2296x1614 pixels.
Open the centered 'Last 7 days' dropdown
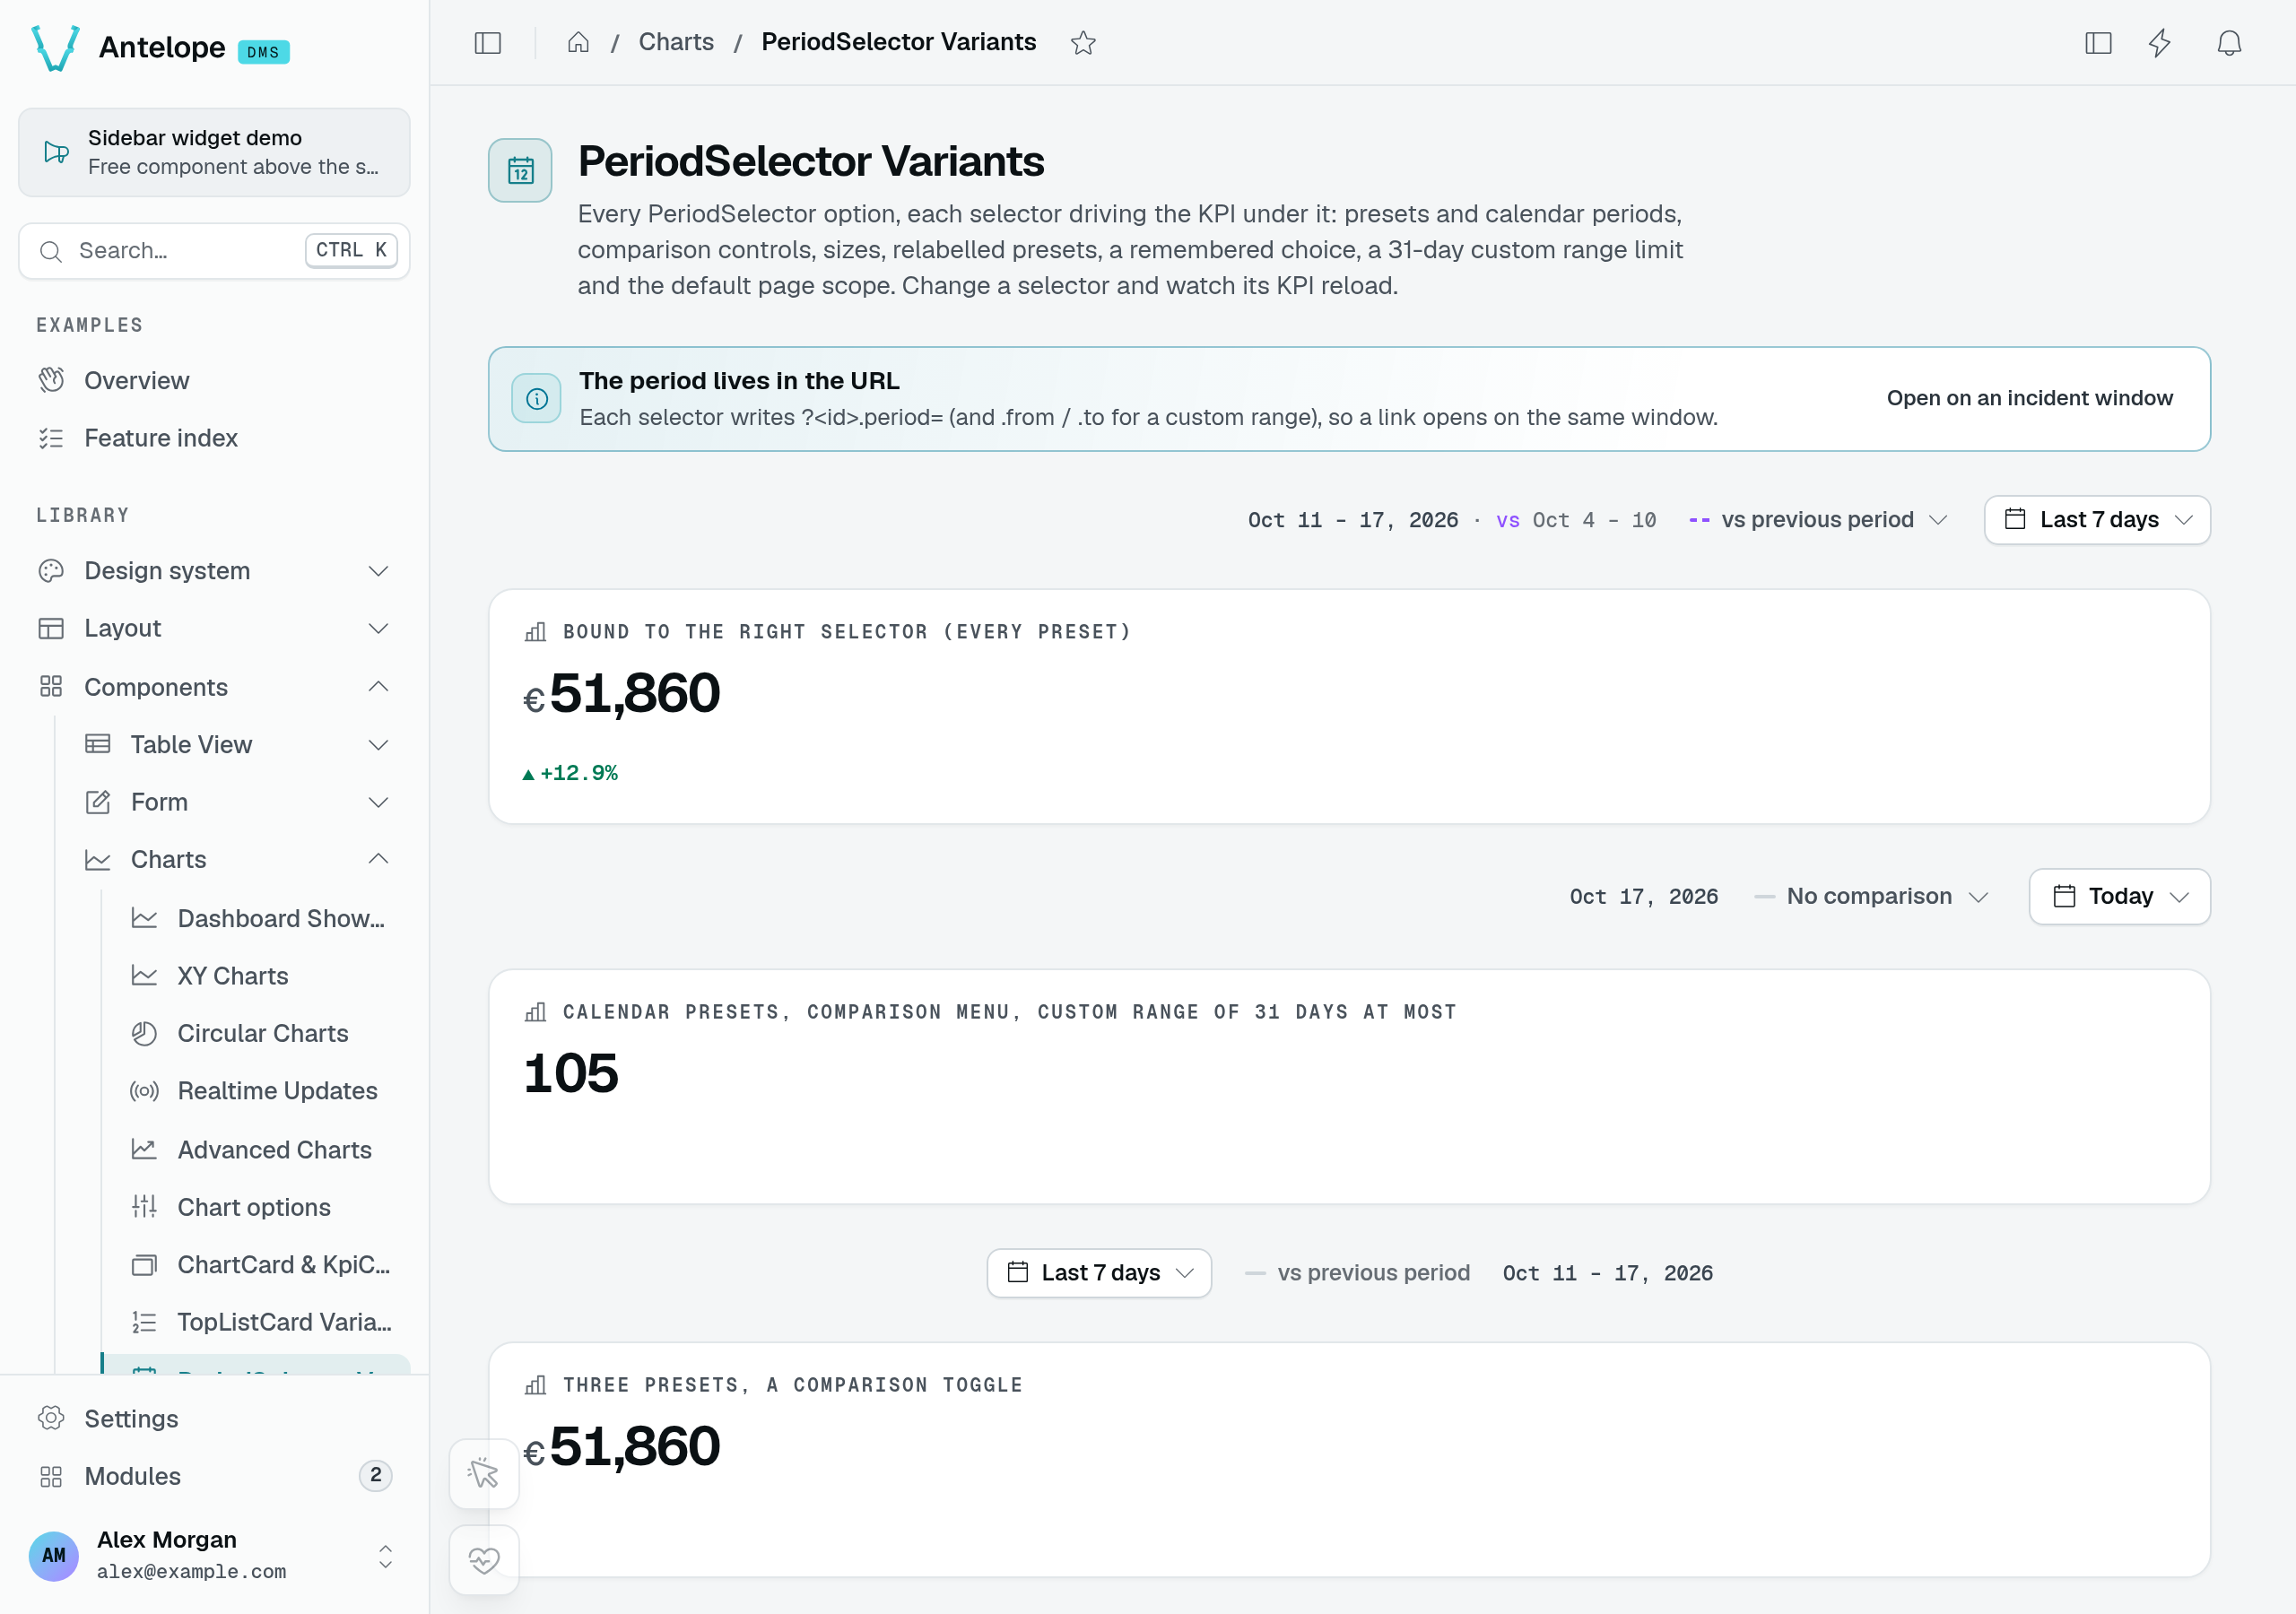(x=1099, y=1273)
